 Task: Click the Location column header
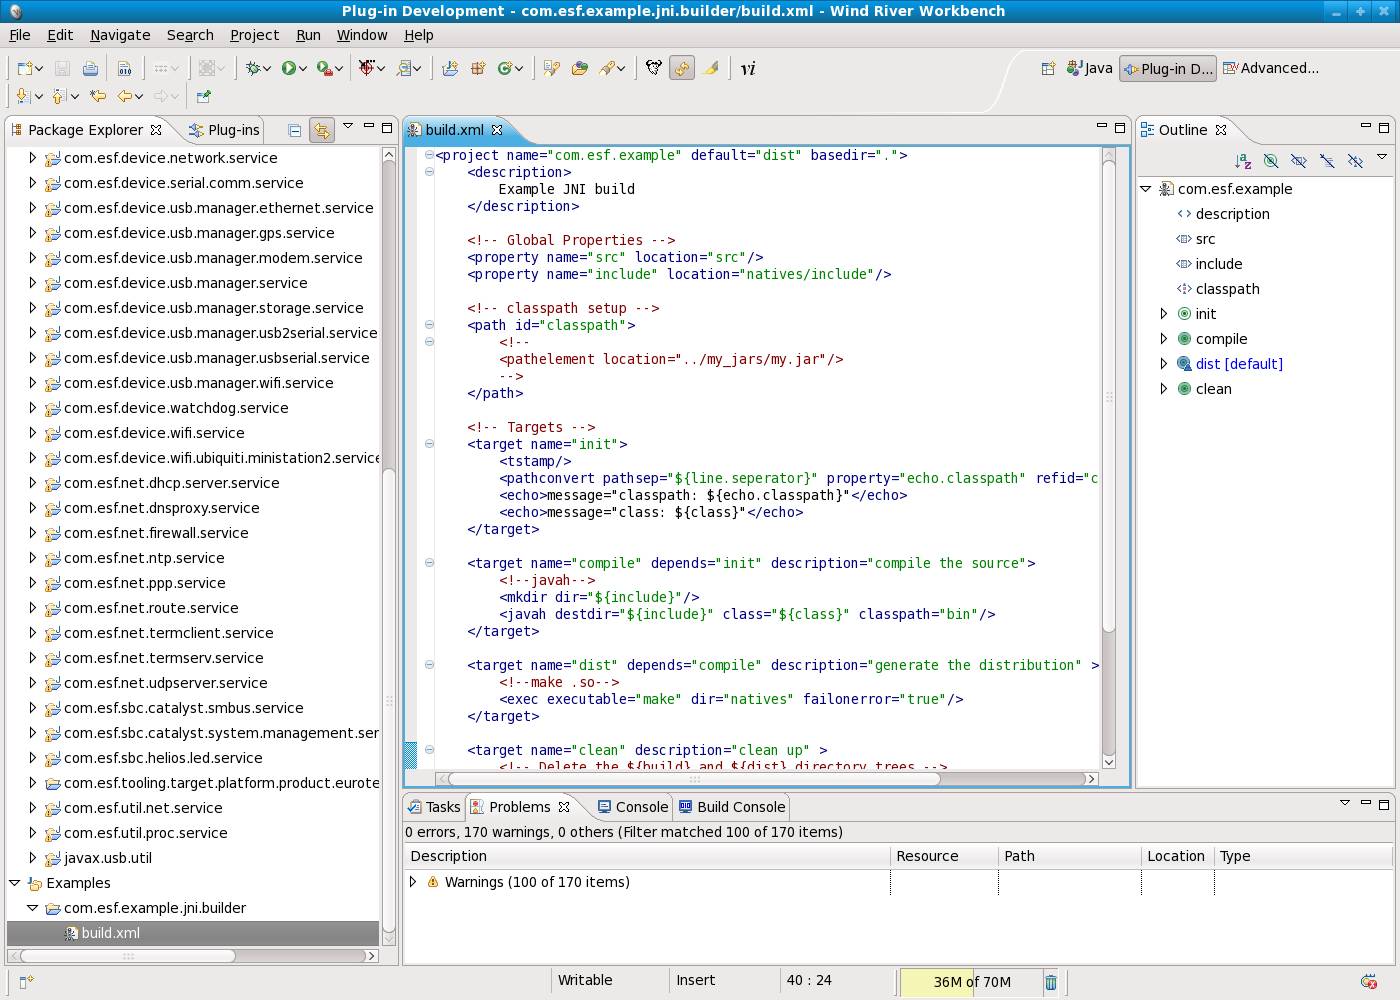pos(1177,856)
